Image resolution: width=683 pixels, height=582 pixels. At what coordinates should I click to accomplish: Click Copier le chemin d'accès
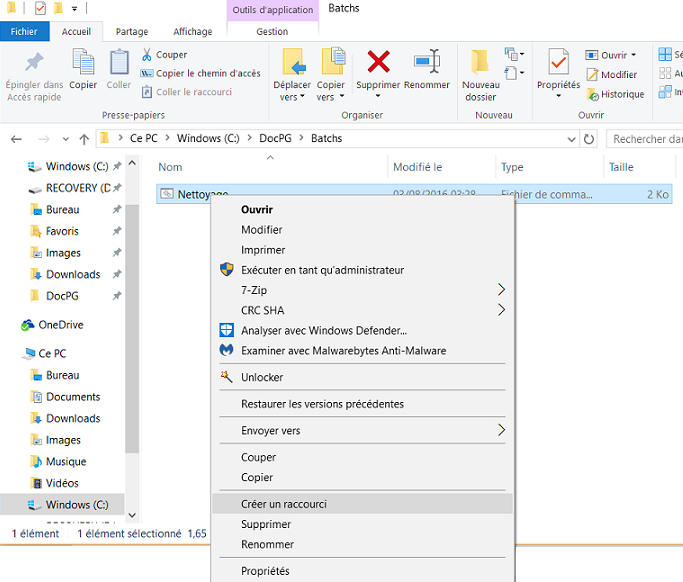tap(200, 73)
